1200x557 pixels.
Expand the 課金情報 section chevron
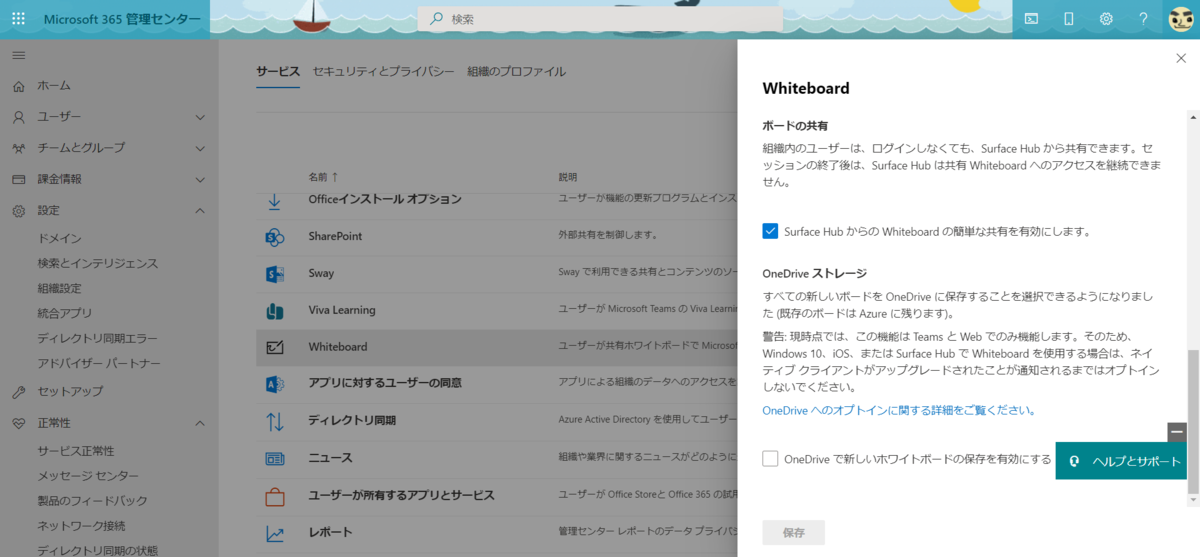click(200, 180)
